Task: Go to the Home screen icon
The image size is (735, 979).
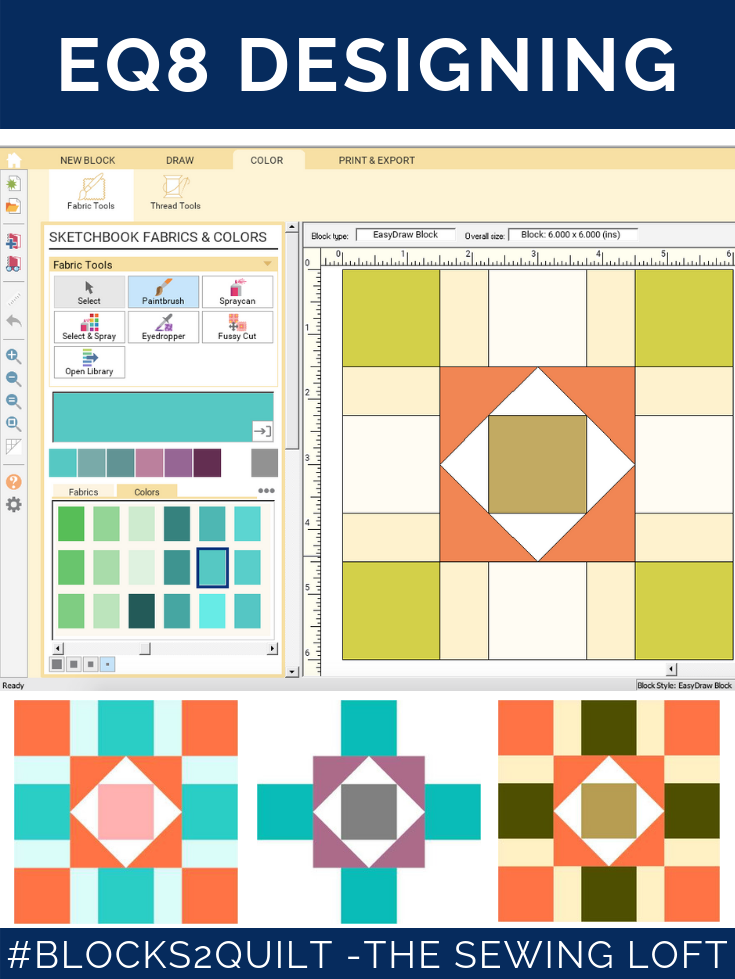Action: (13, 160)
